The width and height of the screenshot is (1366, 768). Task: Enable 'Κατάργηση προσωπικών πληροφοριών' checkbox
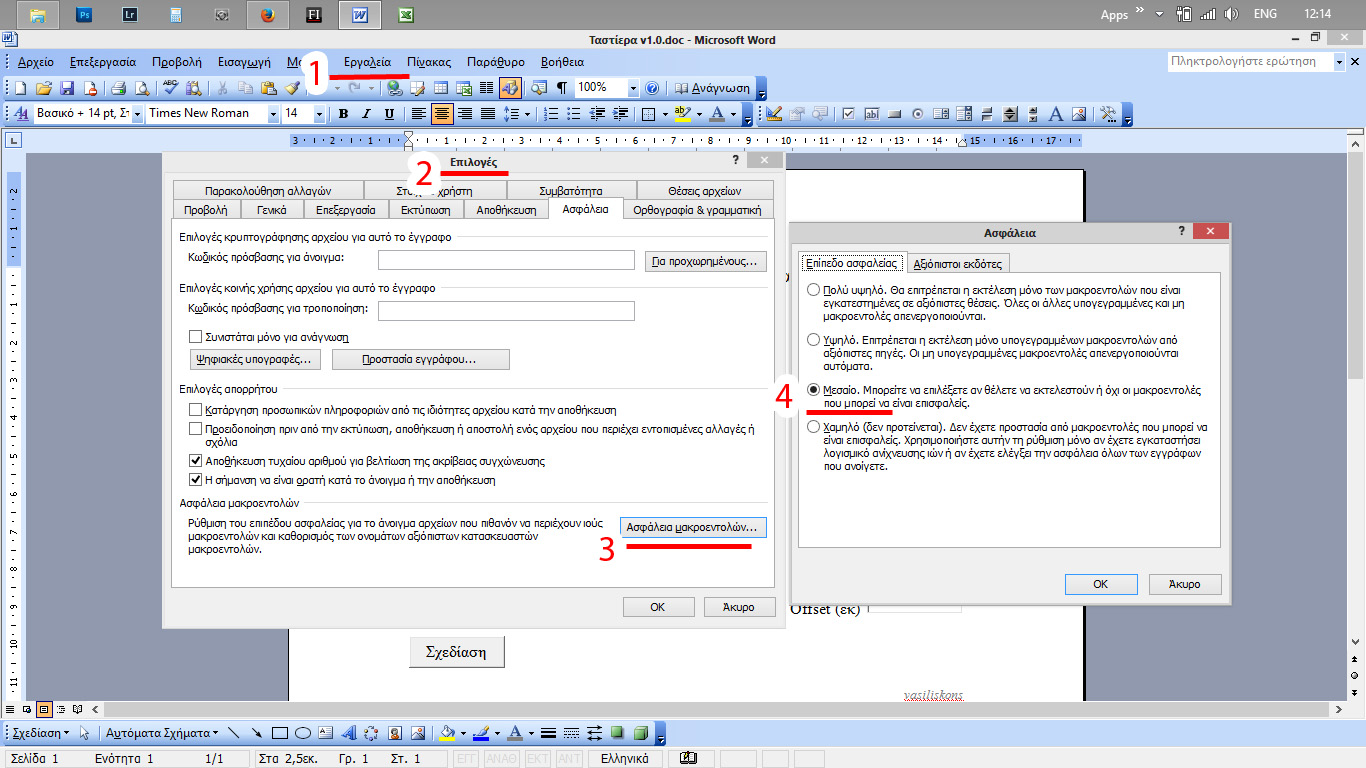195,410
